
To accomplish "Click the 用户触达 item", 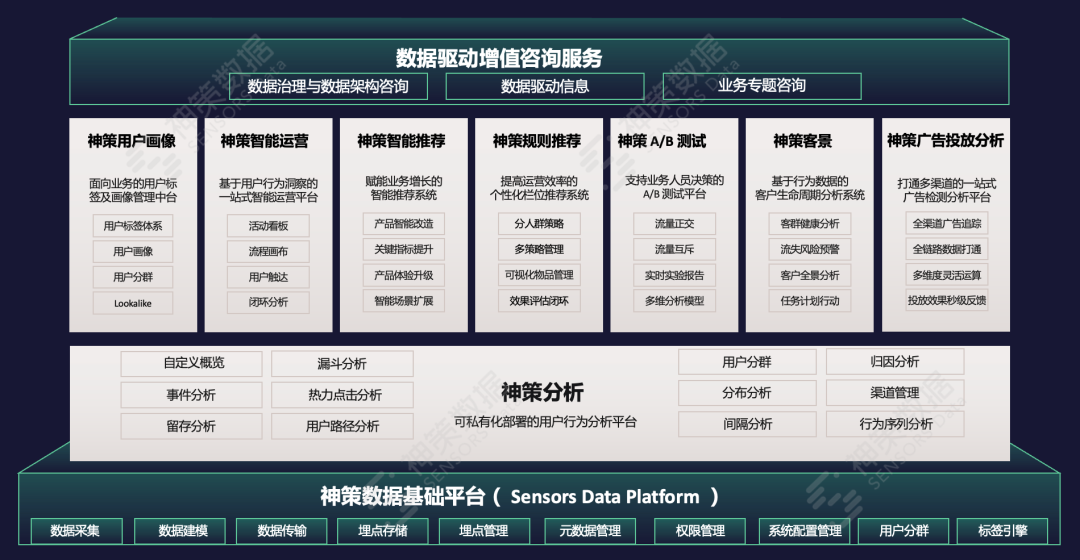I will pyautogui.click(x=269, y=277).
